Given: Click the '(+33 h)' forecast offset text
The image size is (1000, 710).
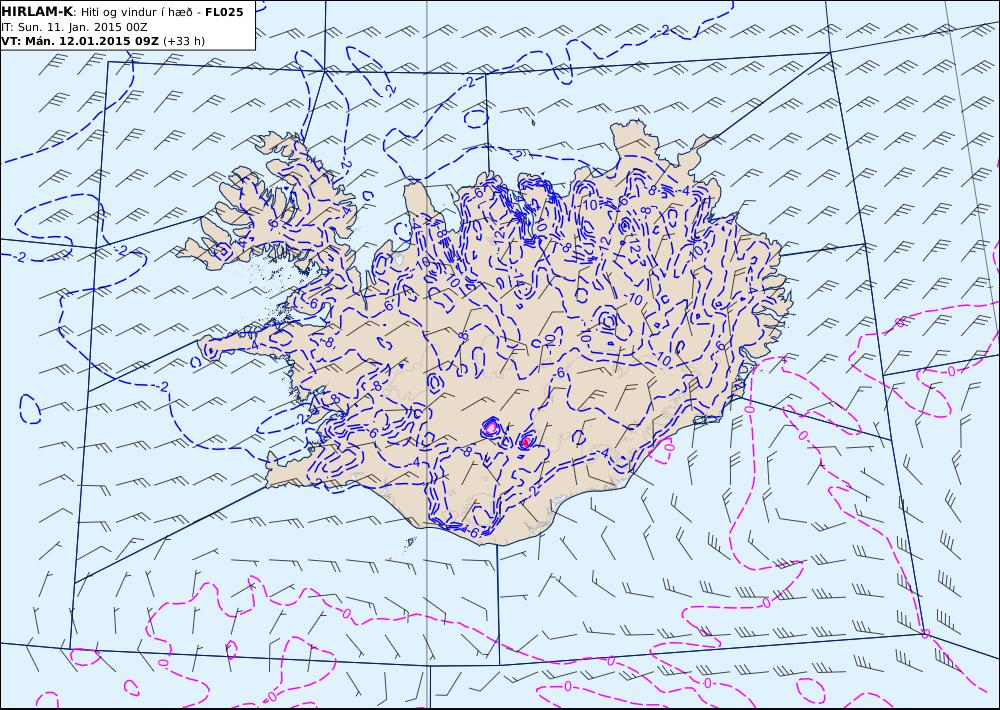Looking at the screenshot, I should 184,41.
